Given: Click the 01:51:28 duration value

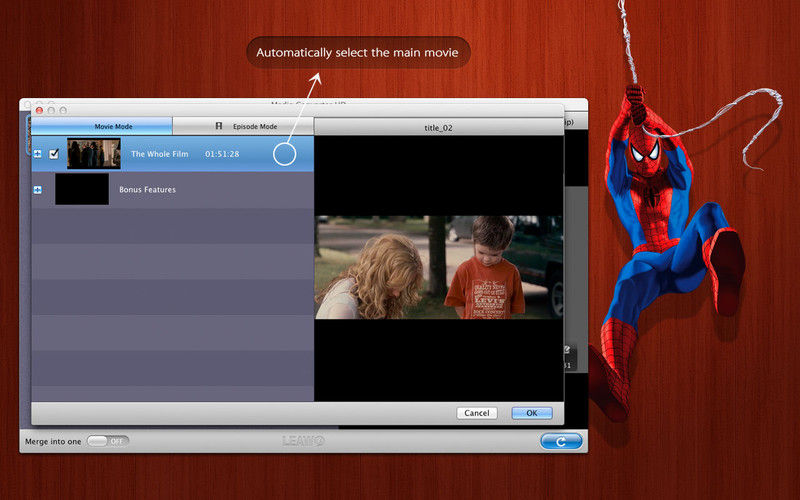Looking at the screenshot, I should click(222, 154).
